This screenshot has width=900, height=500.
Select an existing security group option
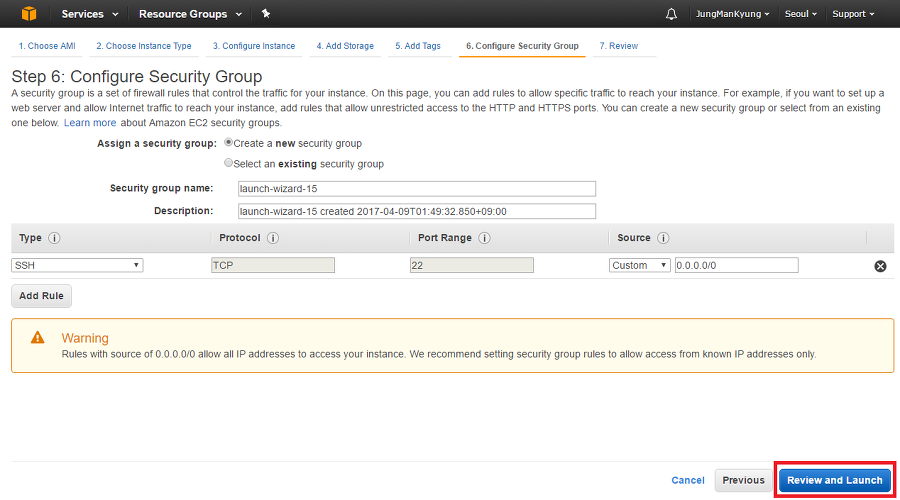pyautogui.click(x=229, y=163)
